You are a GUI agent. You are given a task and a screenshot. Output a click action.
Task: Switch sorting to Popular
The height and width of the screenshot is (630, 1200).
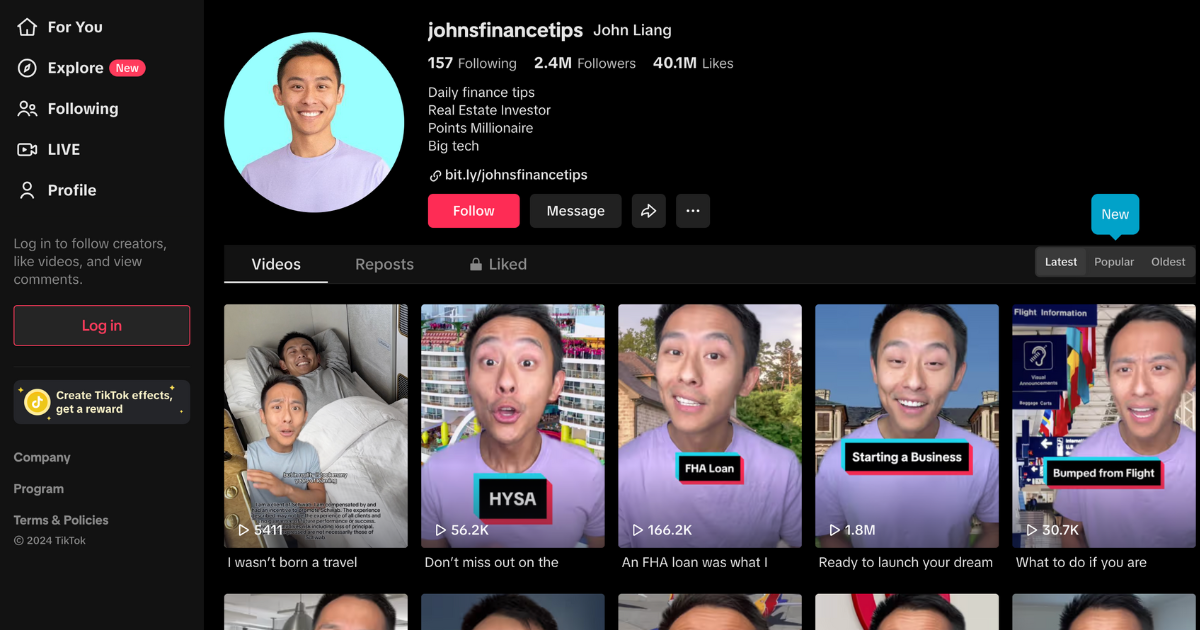point(1113,261)
